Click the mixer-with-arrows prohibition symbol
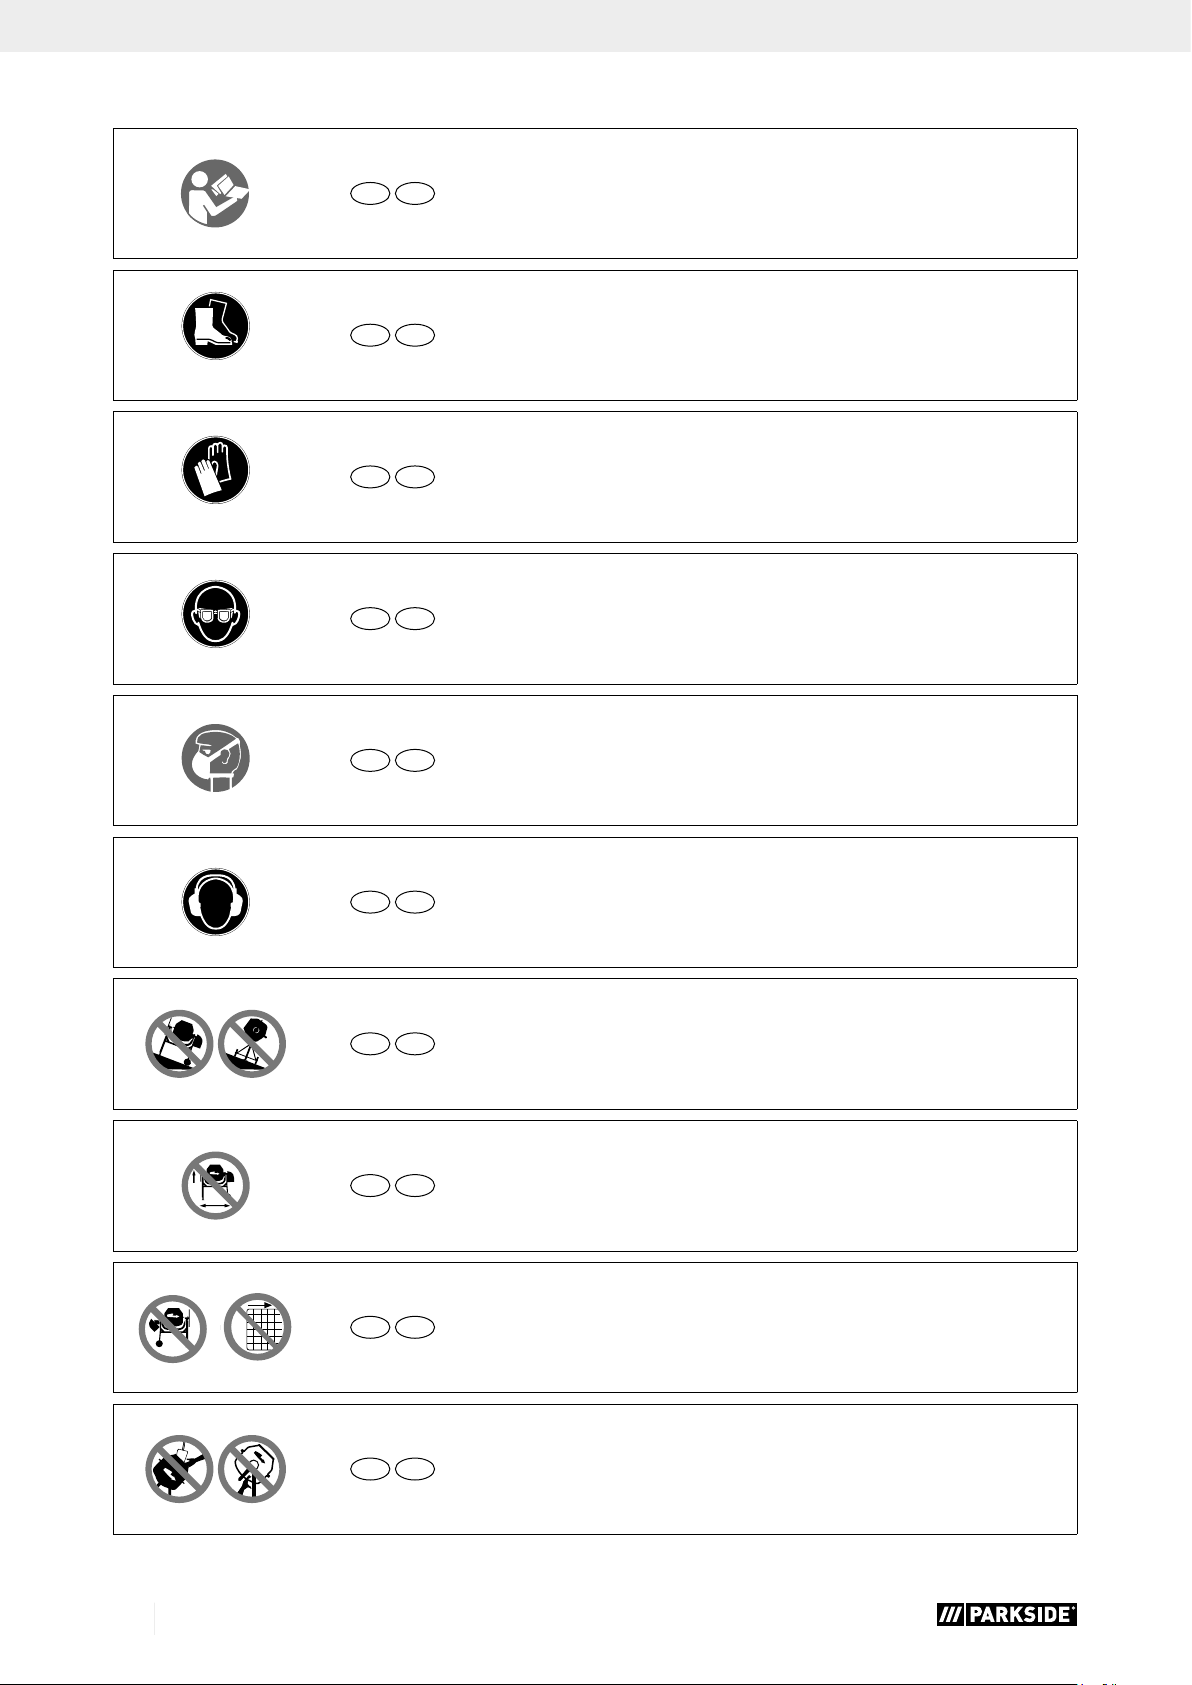1192x1685 pixels. (215, 1186)
